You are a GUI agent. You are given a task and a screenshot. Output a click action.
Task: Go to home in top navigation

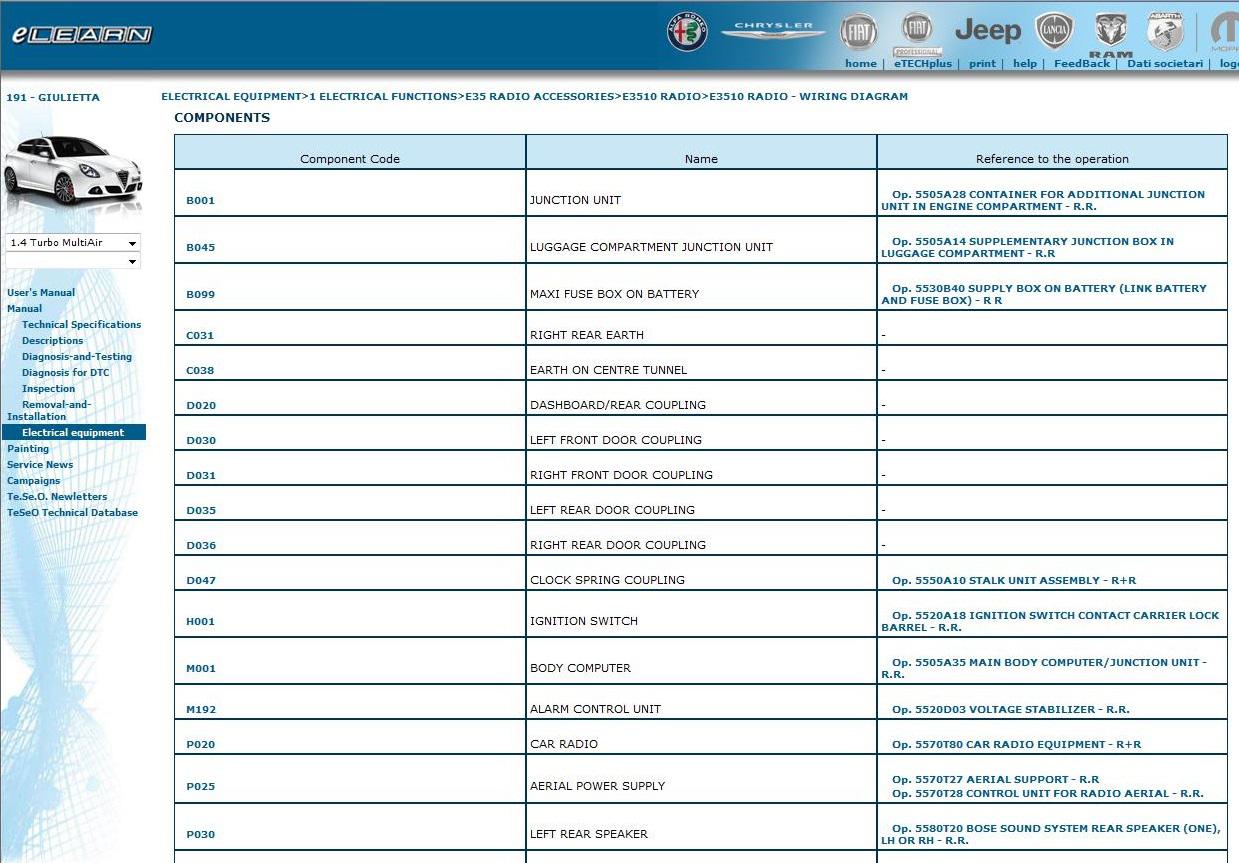[860, 63]
